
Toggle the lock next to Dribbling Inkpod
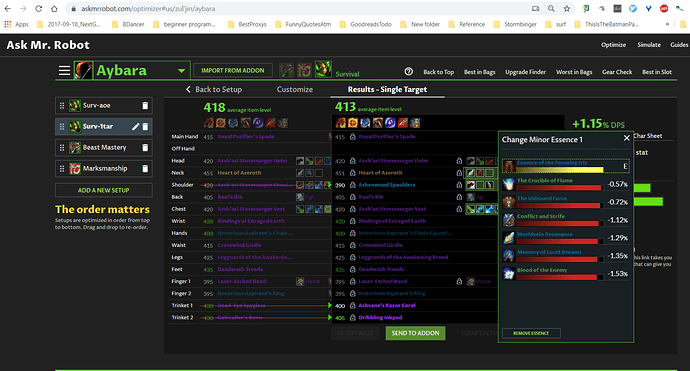point(352,317)
